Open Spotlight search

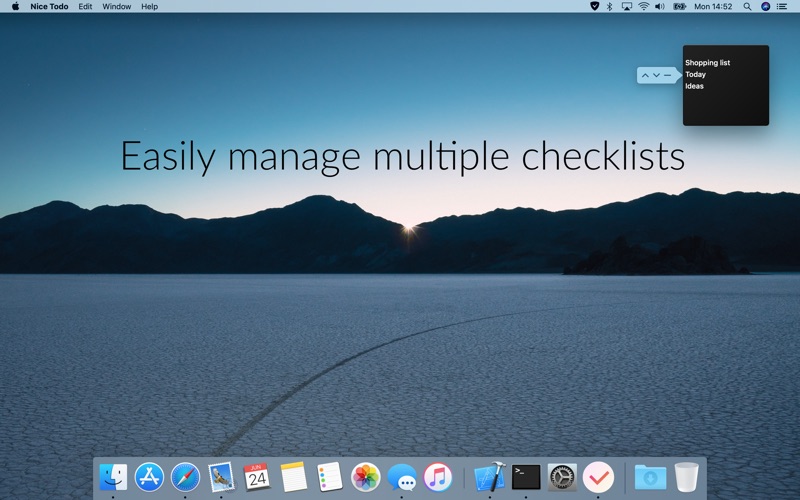[747, 7]
